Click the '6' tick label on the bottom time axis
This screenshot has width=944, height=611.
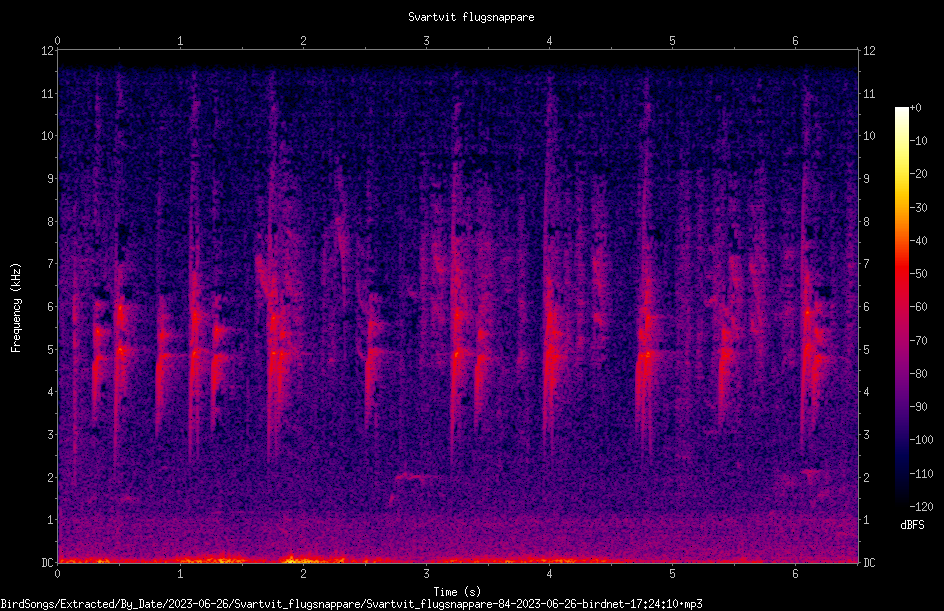coord(795,574)
